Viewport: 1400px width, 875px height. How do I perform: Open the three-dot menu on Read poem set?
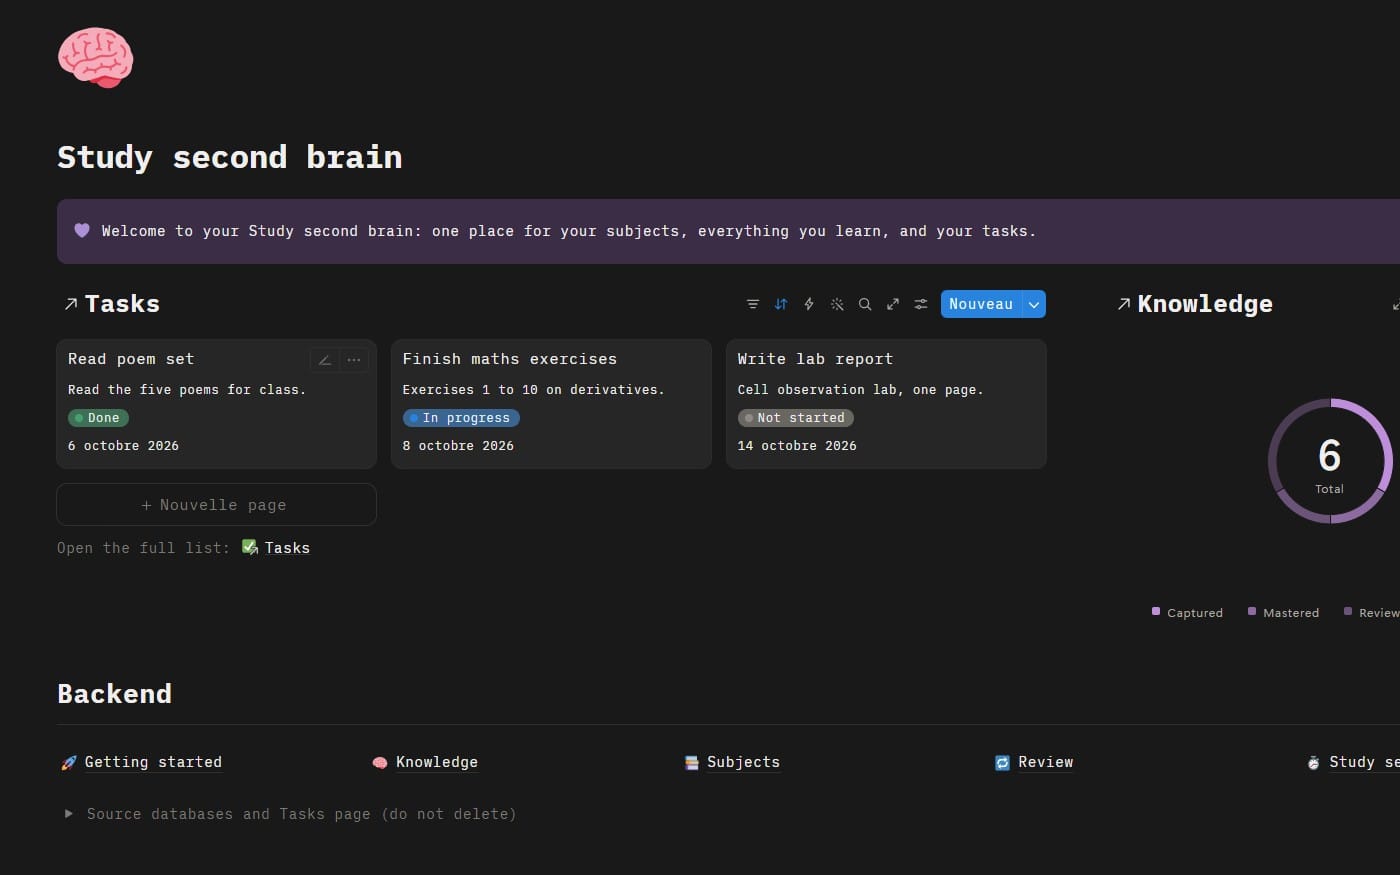tap(354, 360)
